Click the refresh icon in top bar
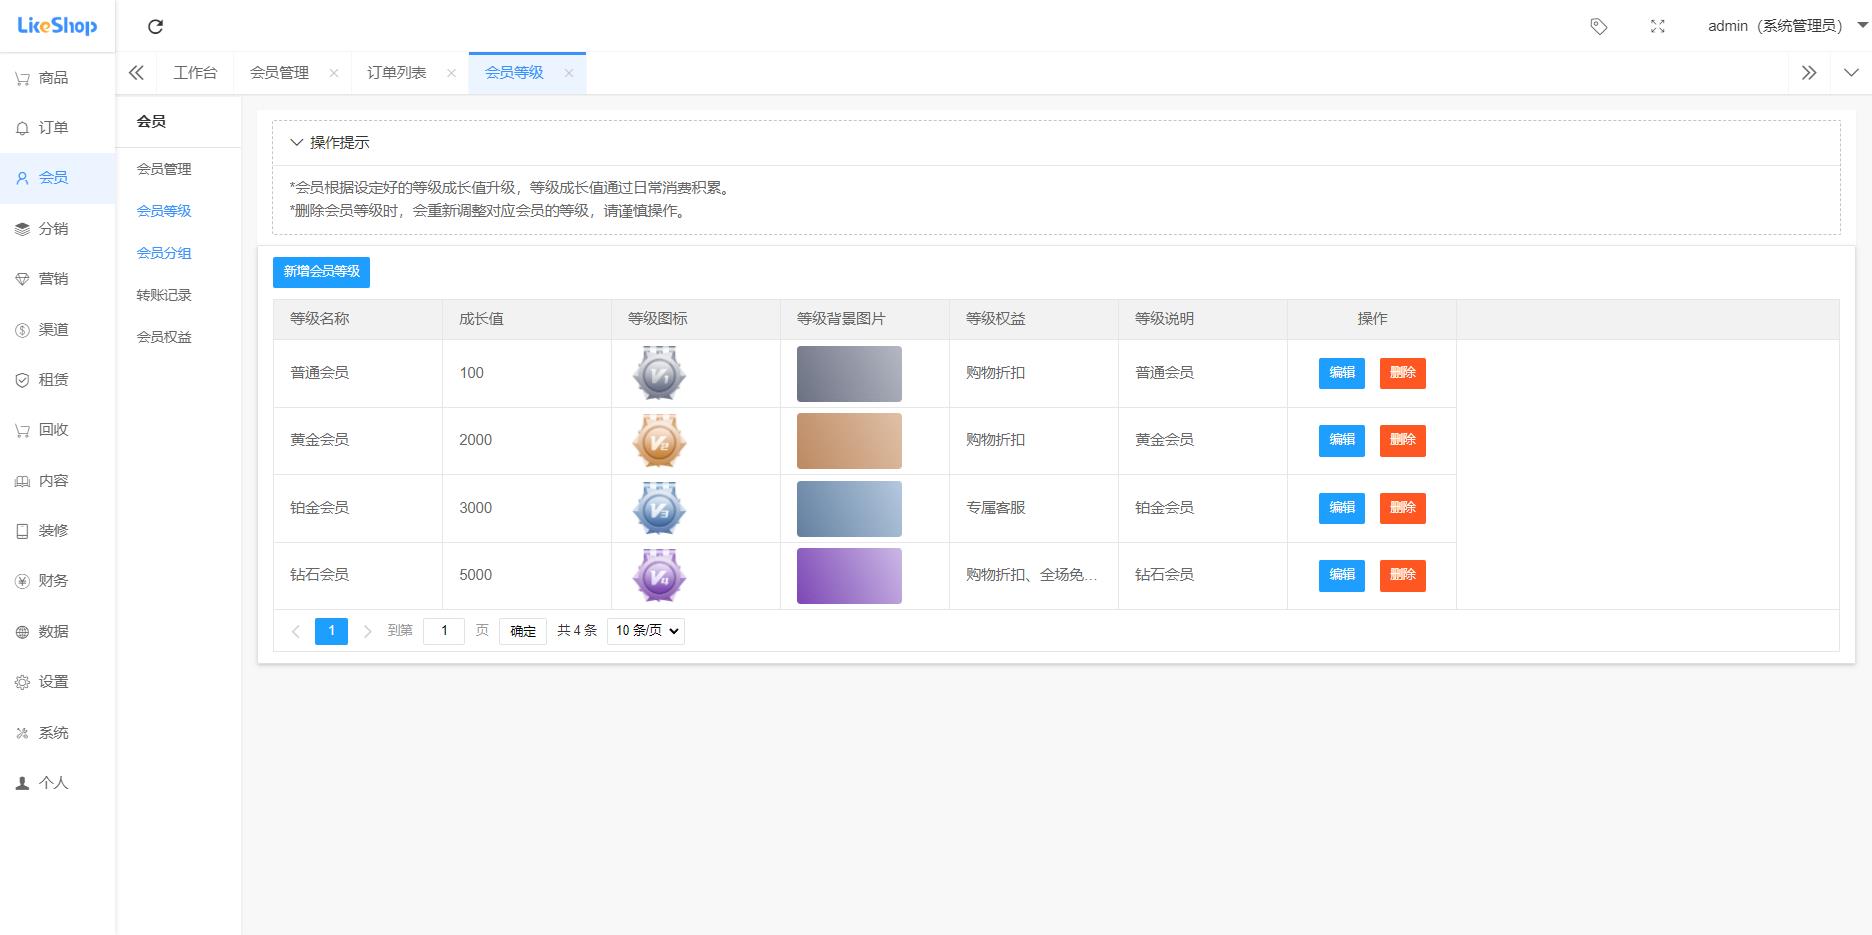 click(x=155, y=27)
